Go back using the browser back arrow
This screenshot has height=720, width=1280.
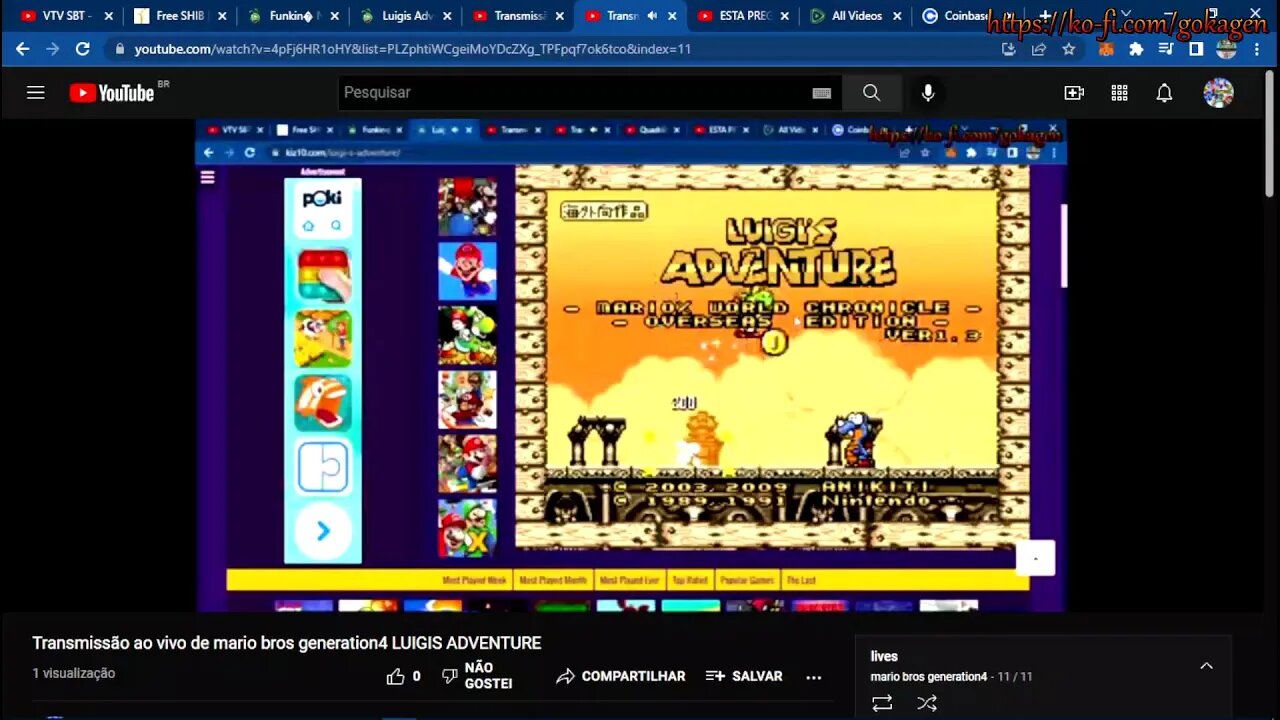click(22, 48)
